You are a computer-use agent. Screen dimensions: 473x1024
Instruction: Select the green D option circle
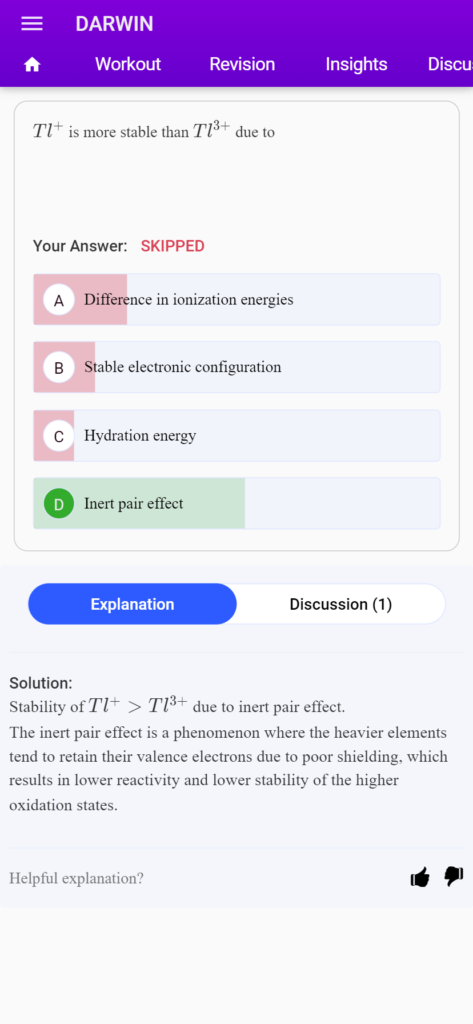59,504
